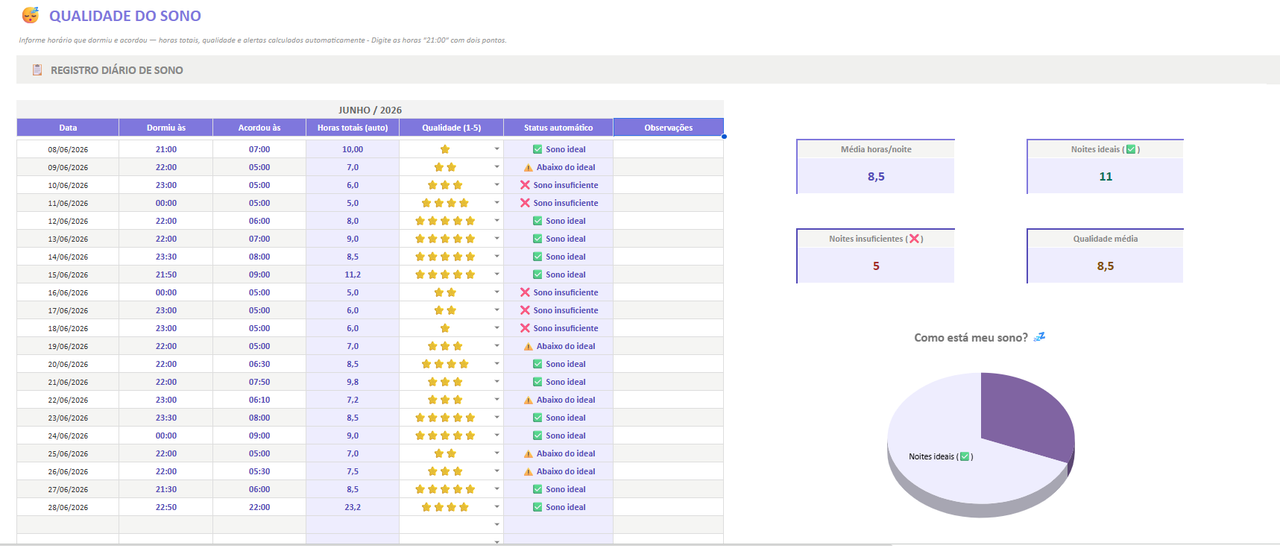Click Abaixo do ideal status for 25/06/2026
The height and width of the screenshot is (546, 1280).
click(x=559, y=454)
